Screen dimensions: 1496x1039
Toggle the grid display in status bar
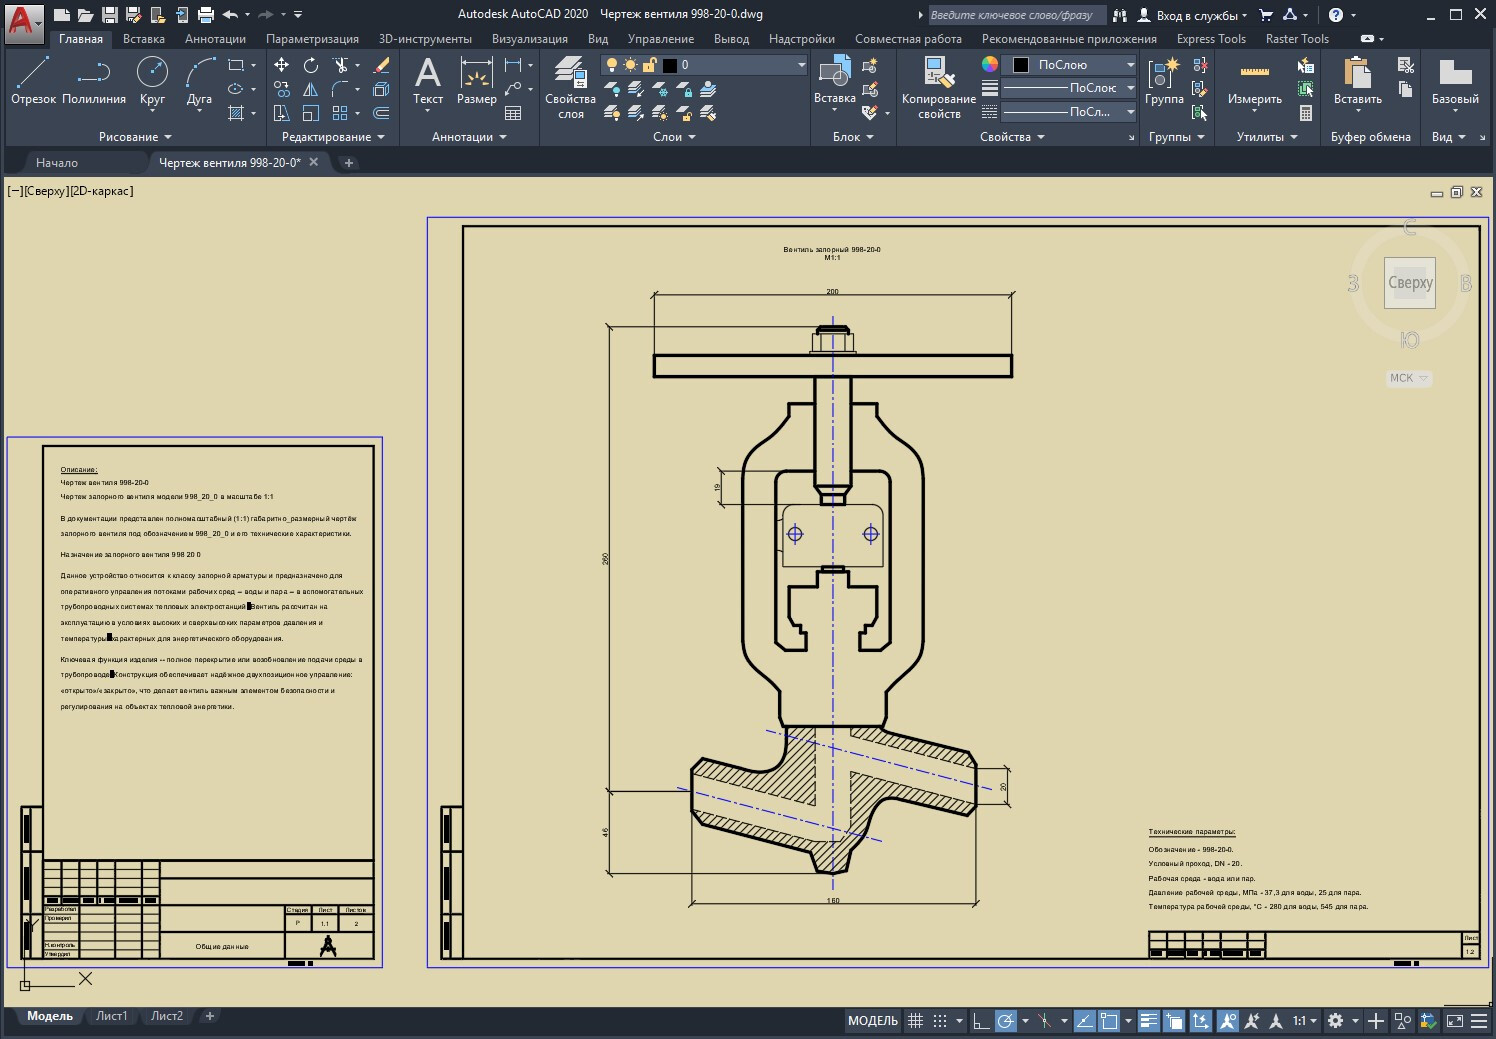(915, 1021)
